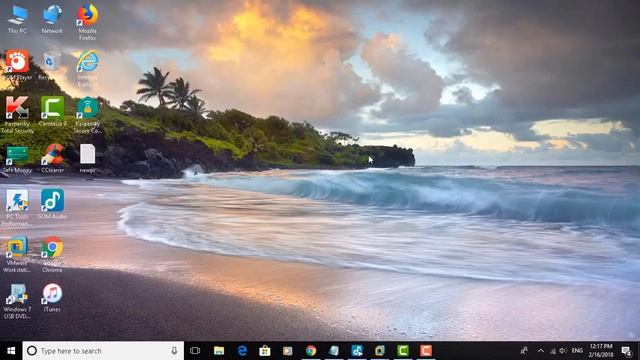Image resolution: width=640 pixels, height=360 pixels.
Task: Open the ENG language input indicator
Action: [x=577, y=351]
